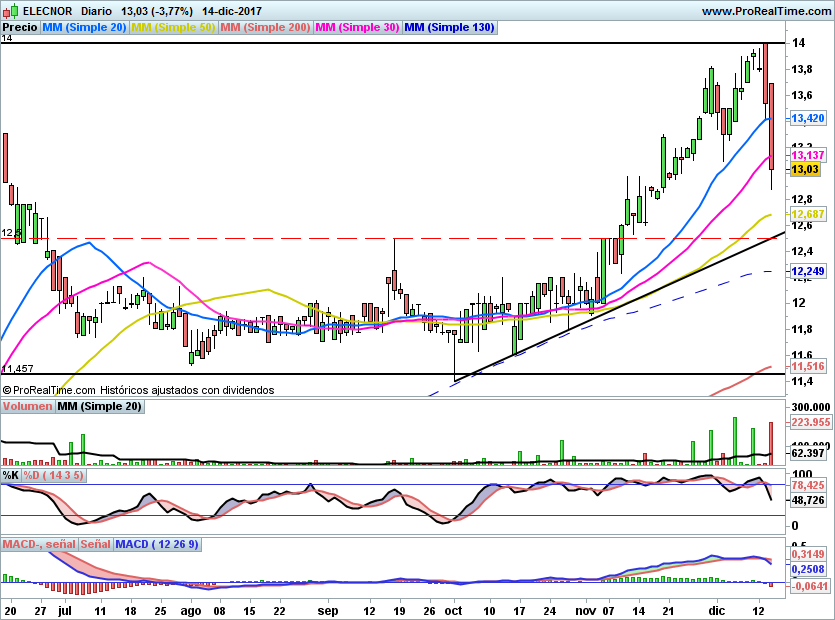Select the %D ( 14 3 5) label
The width and height of the screenshot is (835, 620).
tap(53, 475)
